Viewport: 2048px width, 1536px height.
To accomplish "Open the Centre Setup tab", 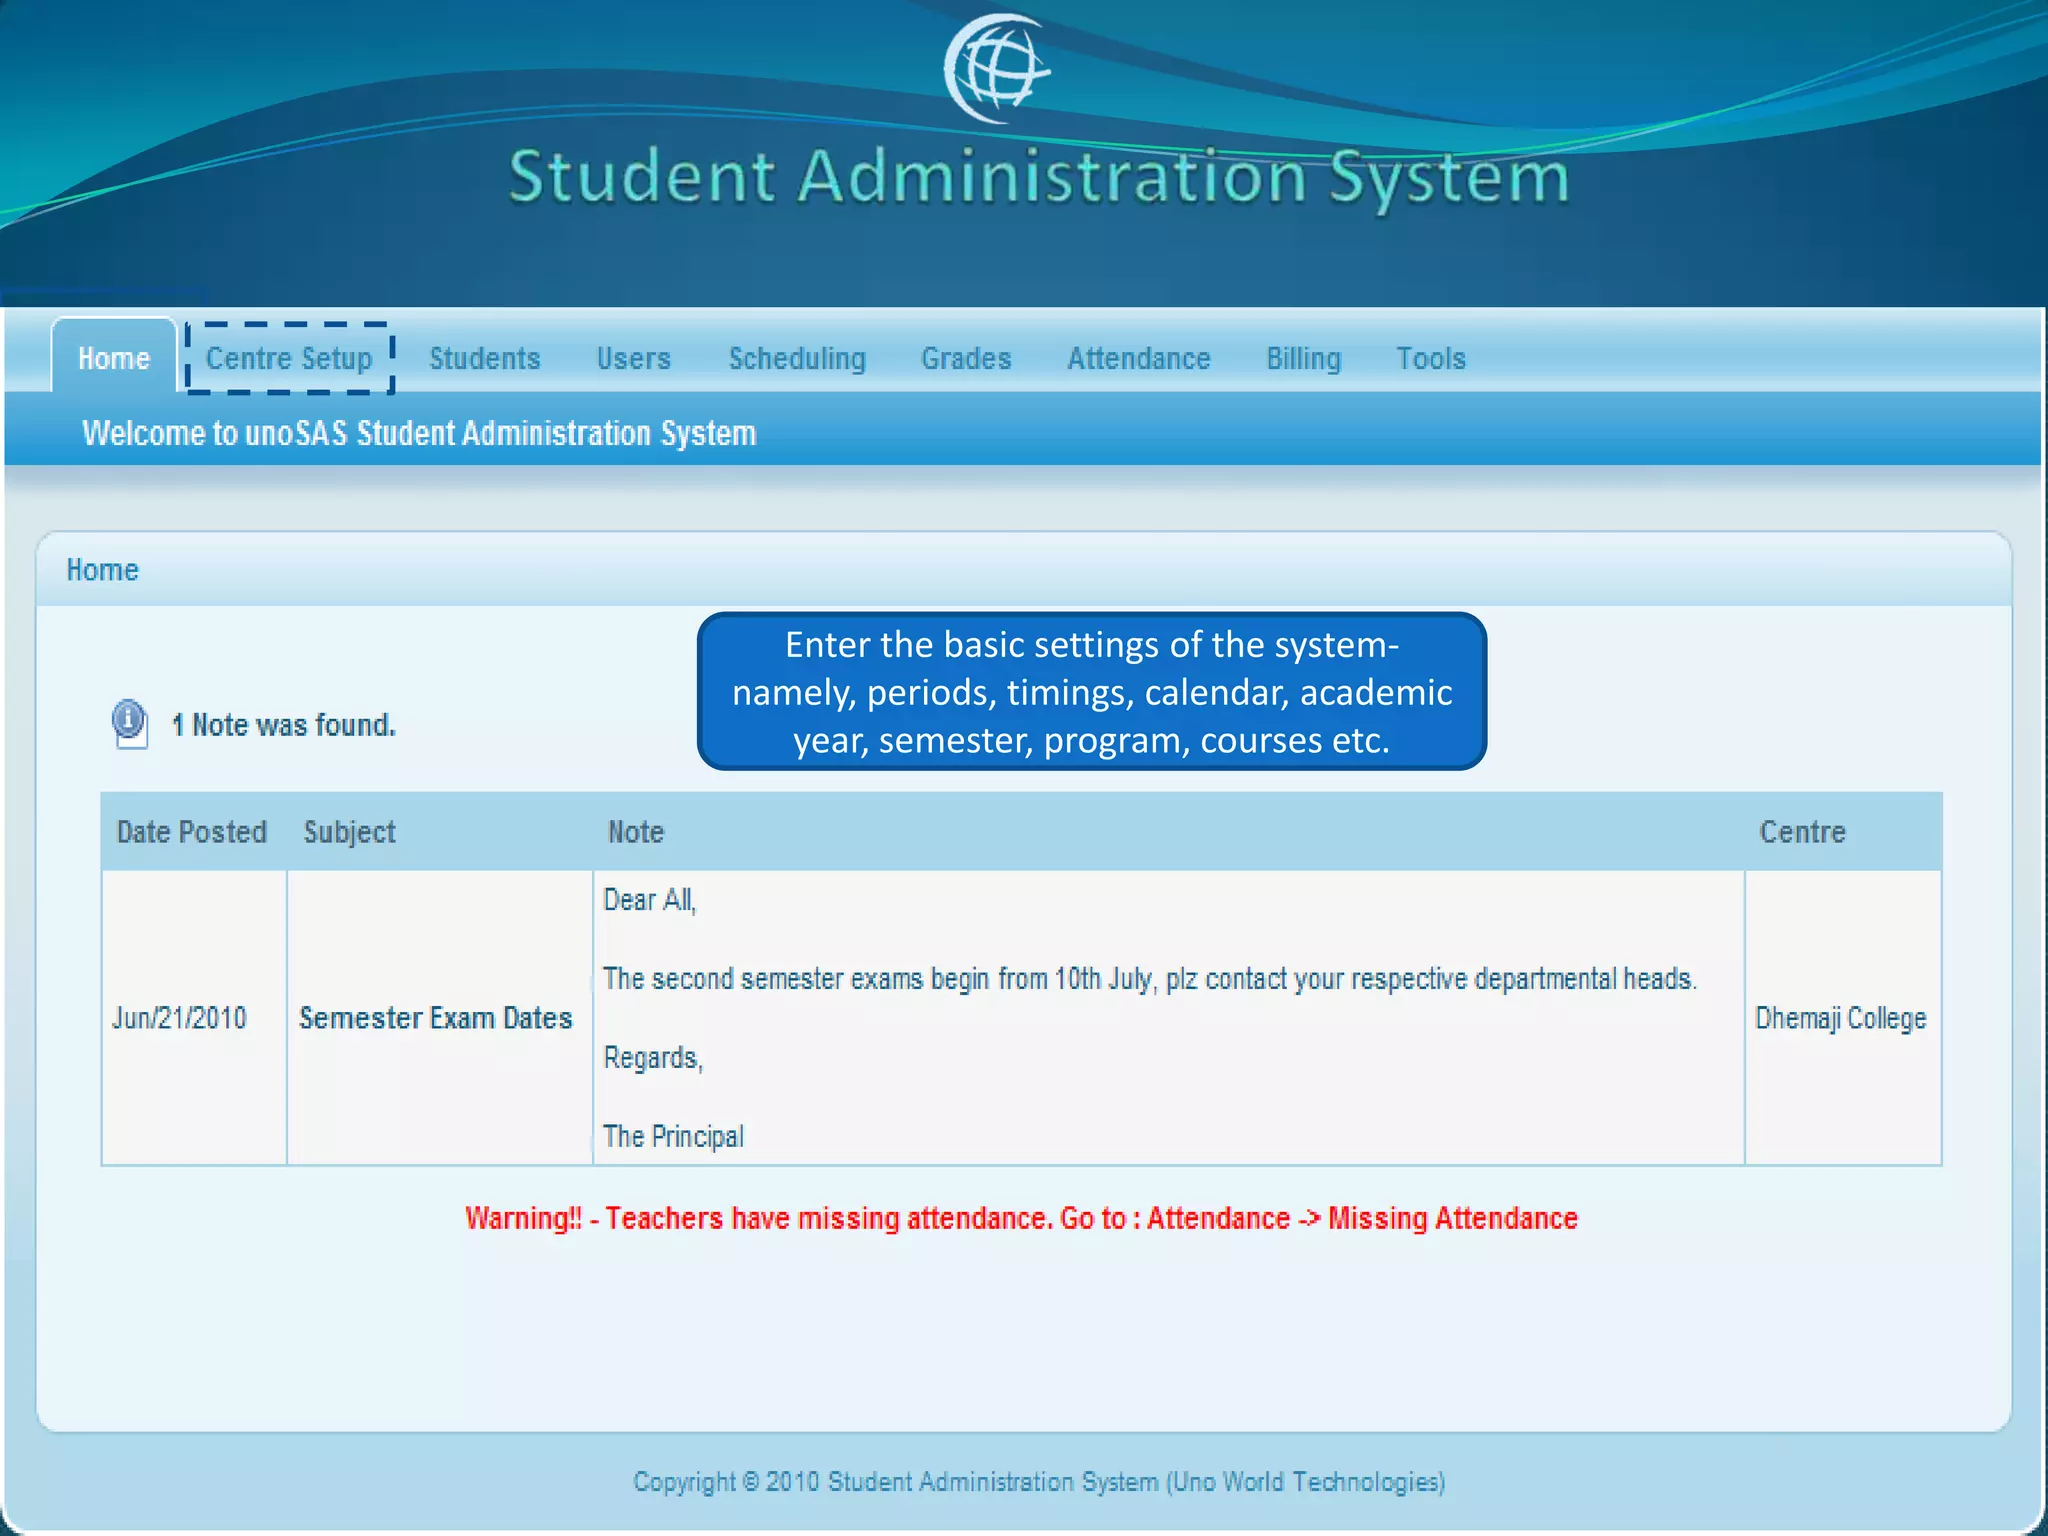I will click(x=289, y=358).
